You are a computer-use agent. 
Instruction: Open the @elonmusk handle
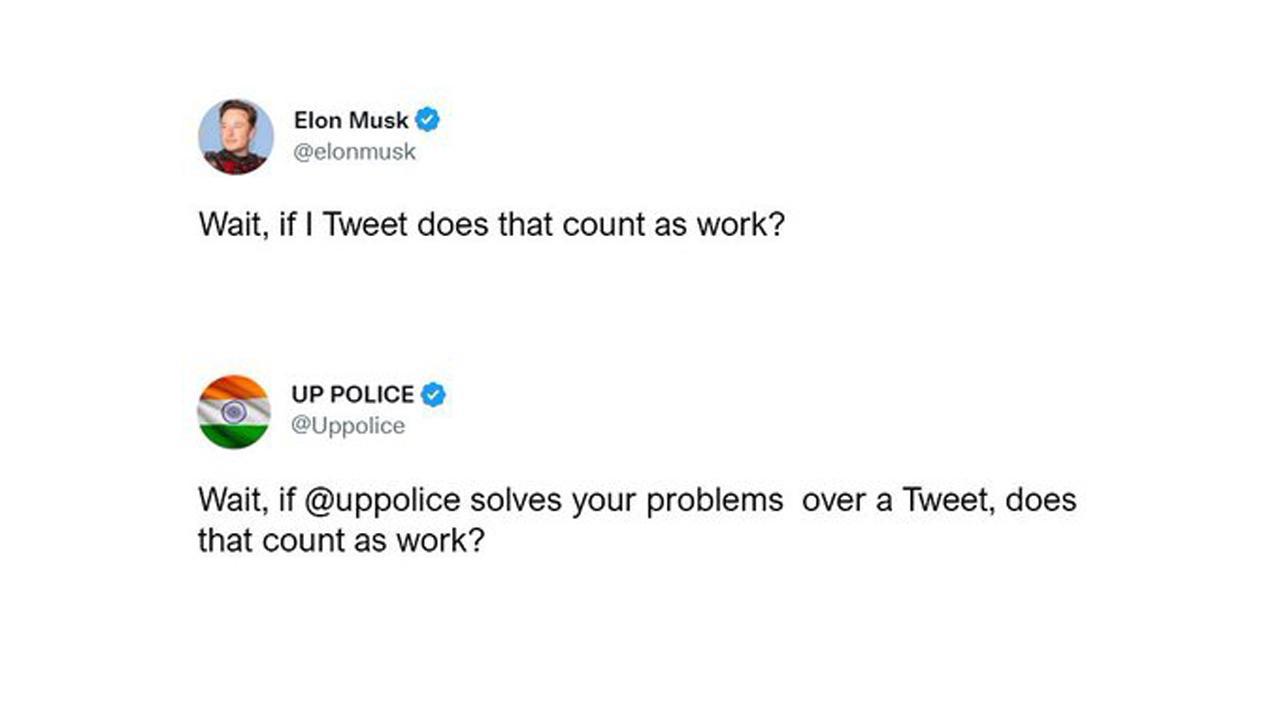click(x=354, y=152)
